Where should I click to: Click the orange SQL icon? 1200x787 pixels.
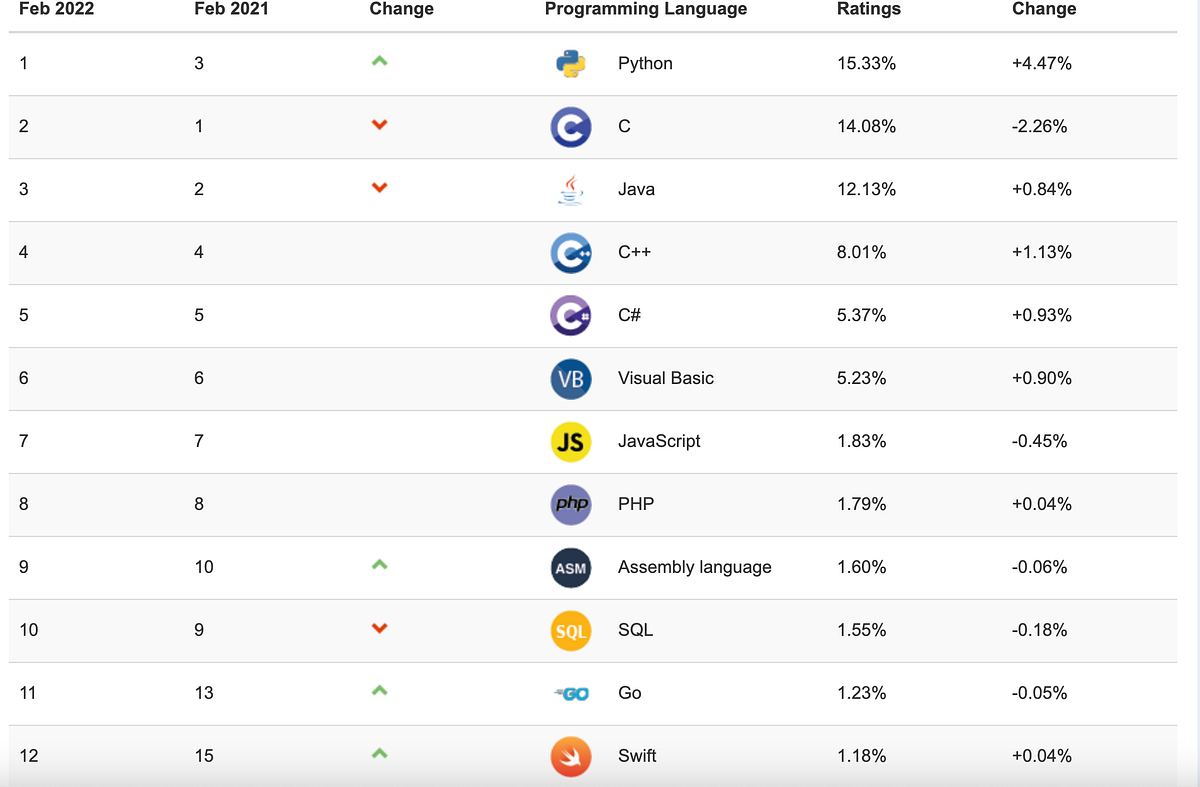[571, 630]
